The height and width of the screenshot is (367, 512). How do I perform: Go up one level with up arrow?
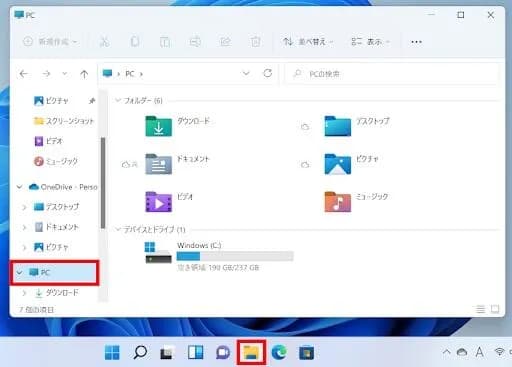point(84,74)
